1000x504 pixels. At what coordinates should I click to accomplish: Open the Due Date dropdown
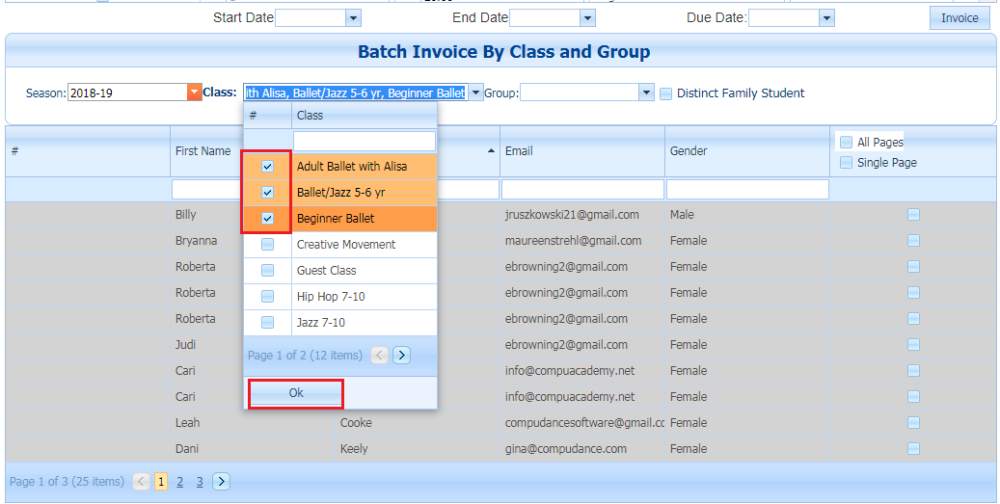[x=827, y=18]
